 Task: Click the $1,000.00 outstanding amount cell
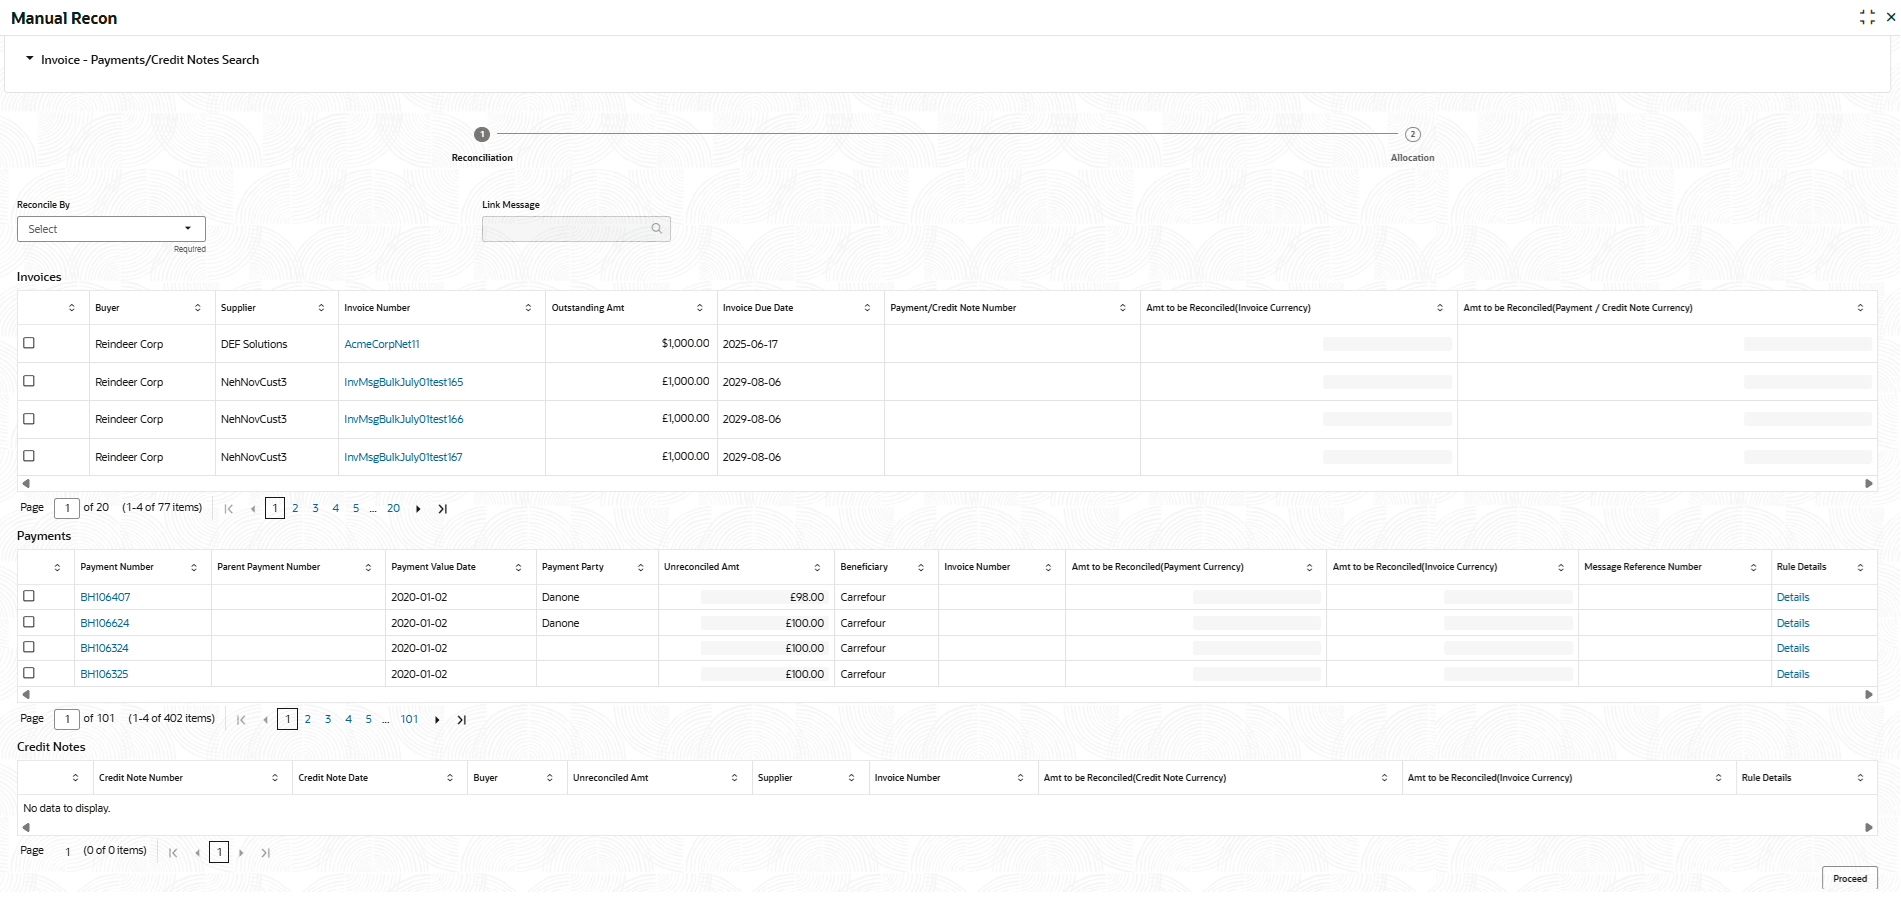tap(631, 344)
